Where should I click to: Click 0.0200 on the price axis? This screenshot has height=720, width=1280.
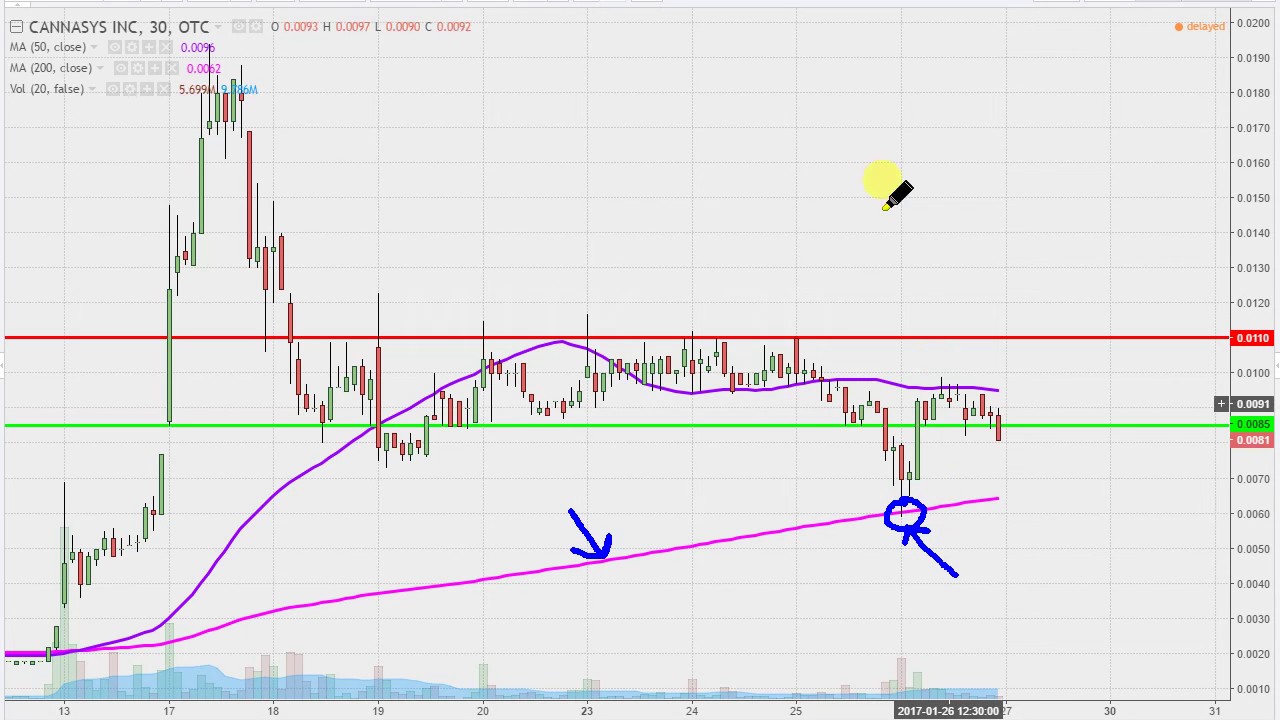coord(1253,23)
